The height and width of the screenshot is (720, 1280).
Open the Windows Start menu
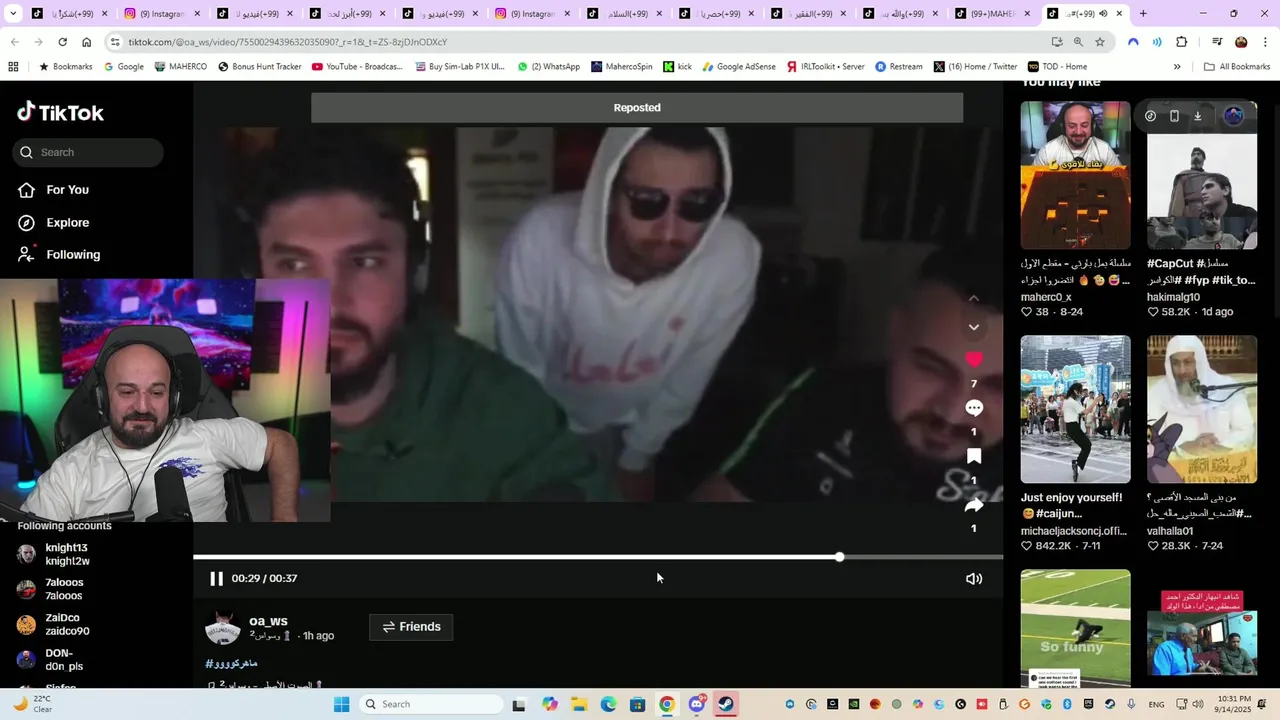click(341, 704)
